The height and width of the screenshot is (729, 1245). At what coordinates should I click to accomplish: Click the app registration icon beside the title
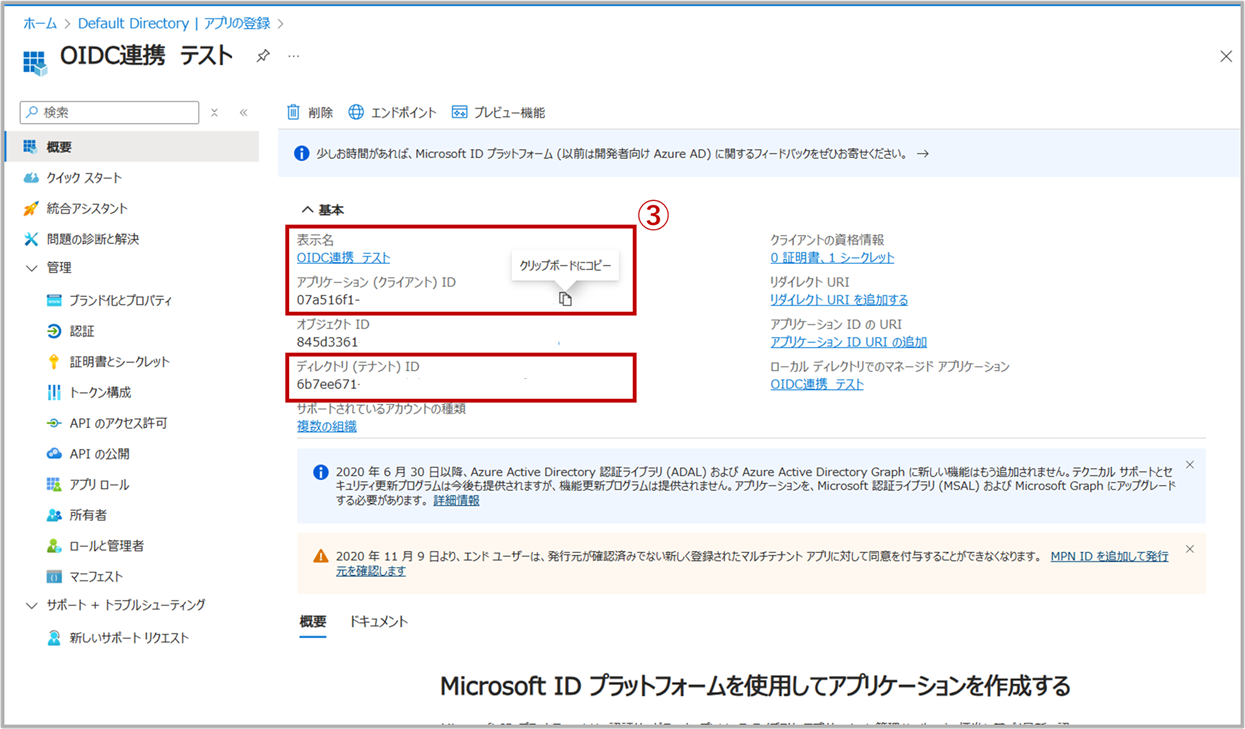point(35,62)
